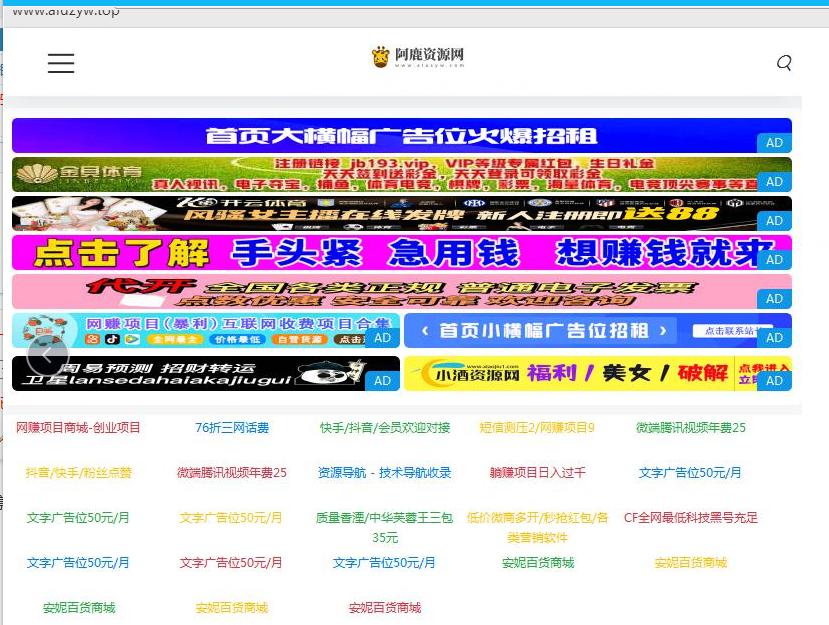Click AD badge on 代开 banner
829x625 pixels.
tap(775, 299)
